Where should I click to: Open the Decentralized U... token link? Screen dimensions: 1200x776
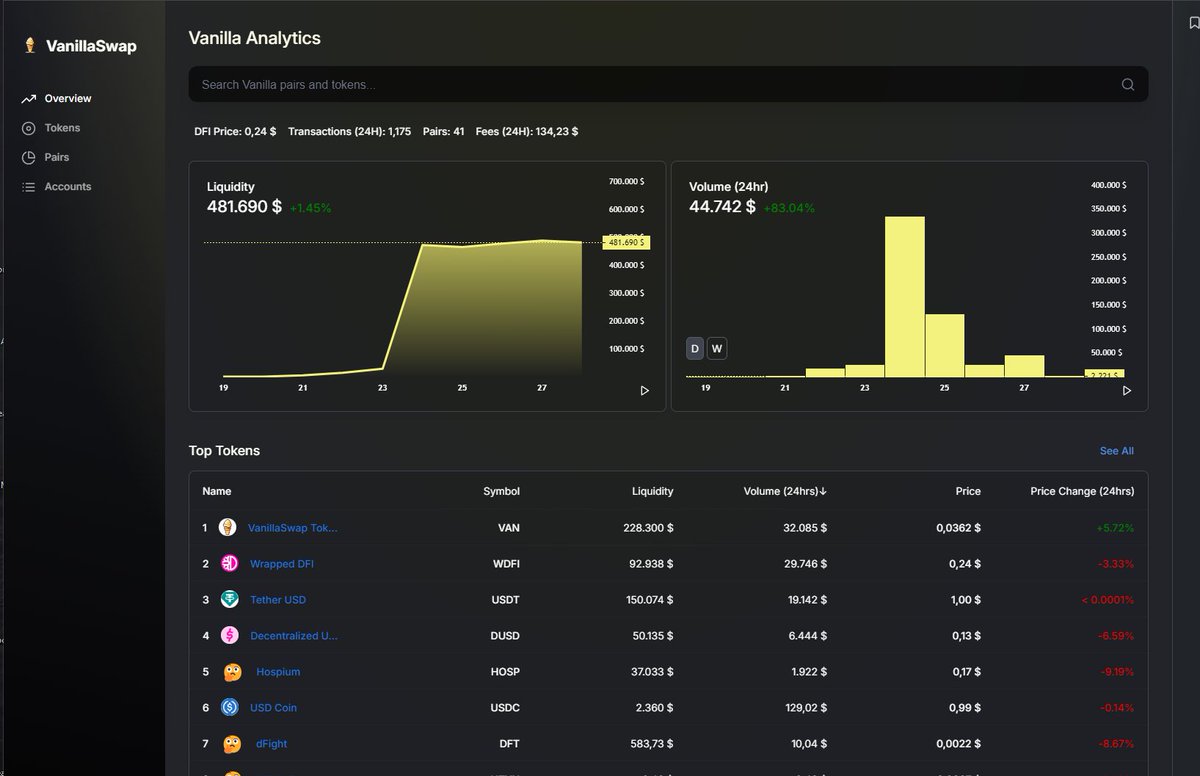pyautogui.click(x=294, y=636)
